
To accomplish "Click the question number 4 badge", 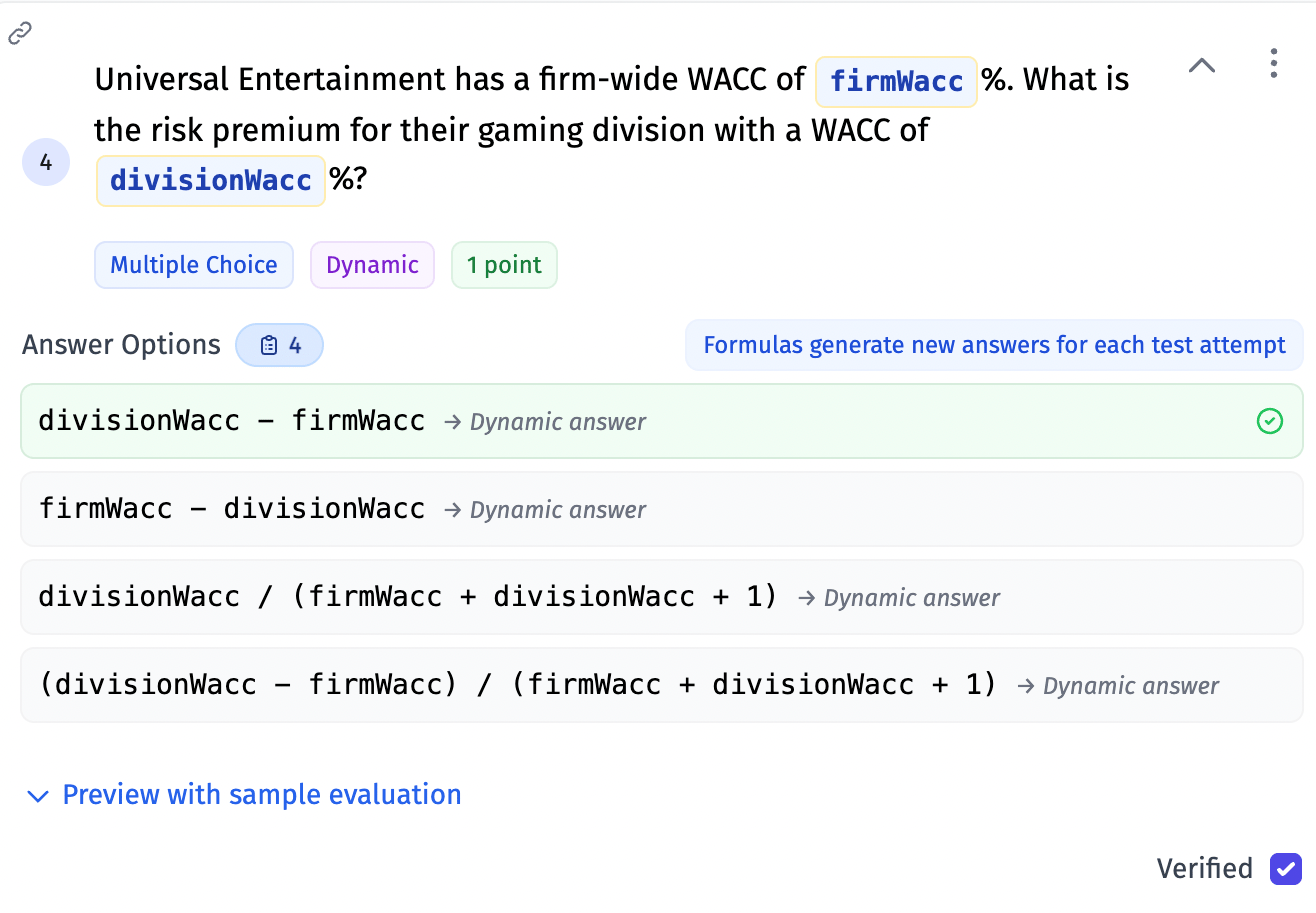I will point(46,162).
